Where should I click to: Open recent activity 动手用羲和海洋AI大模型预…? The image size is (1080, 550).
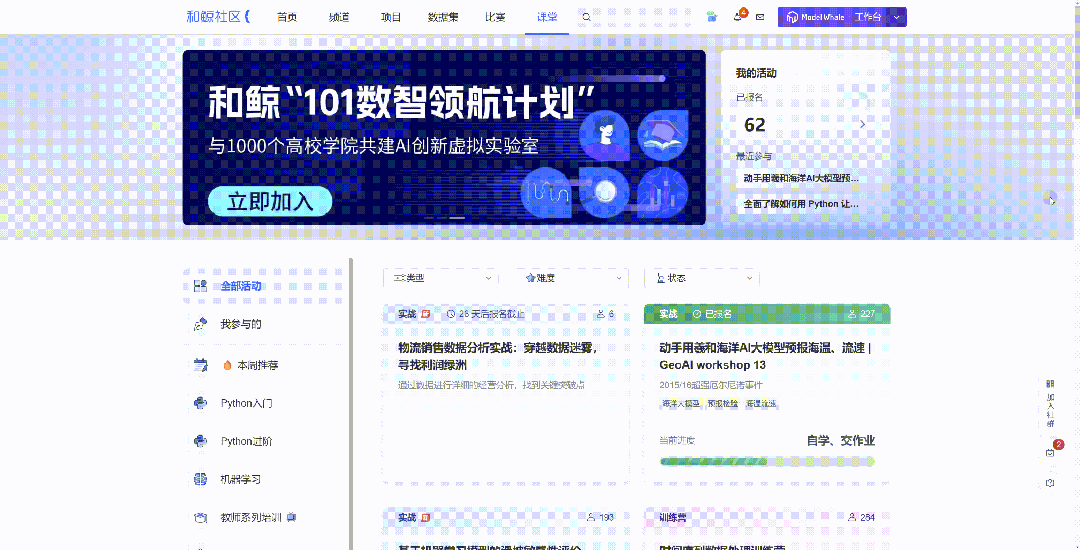click(801, 178)
